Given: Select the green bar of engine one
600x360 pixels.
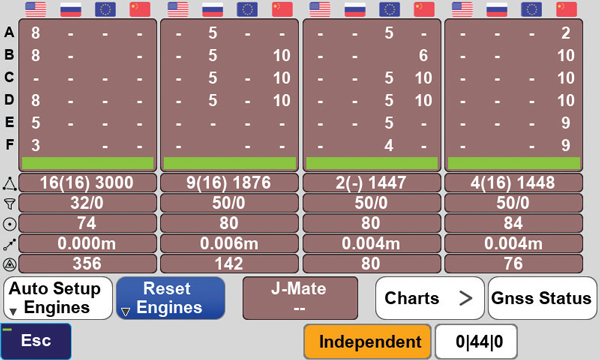Looking at the screenshot, I should pos(88,163).
